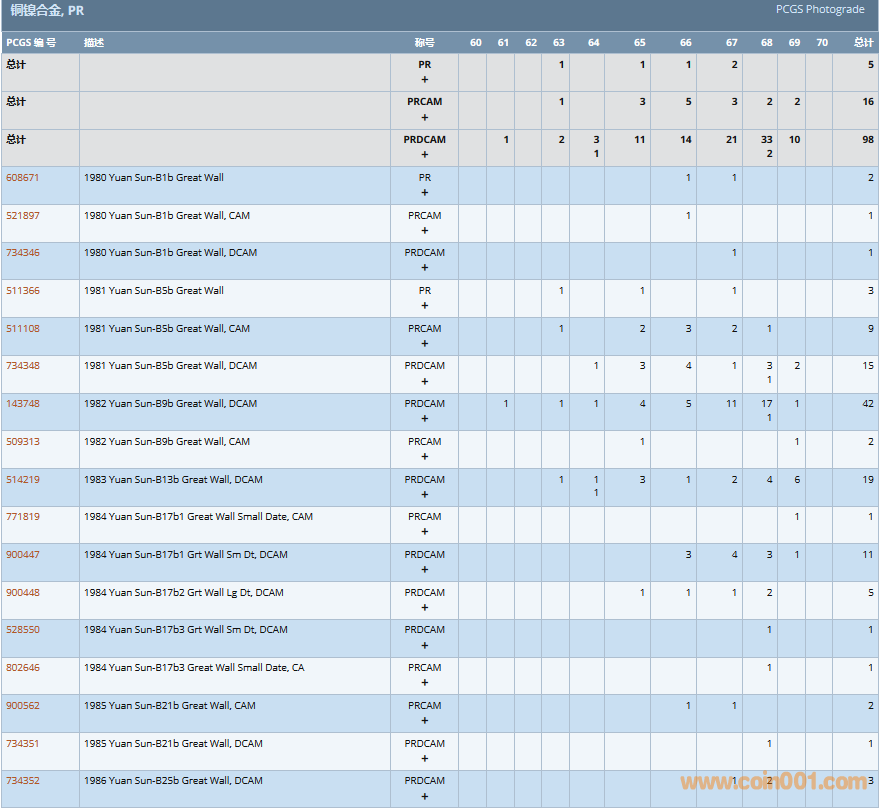
Task: Click the PCGS 编号 column header
Action: click(31, 43)
